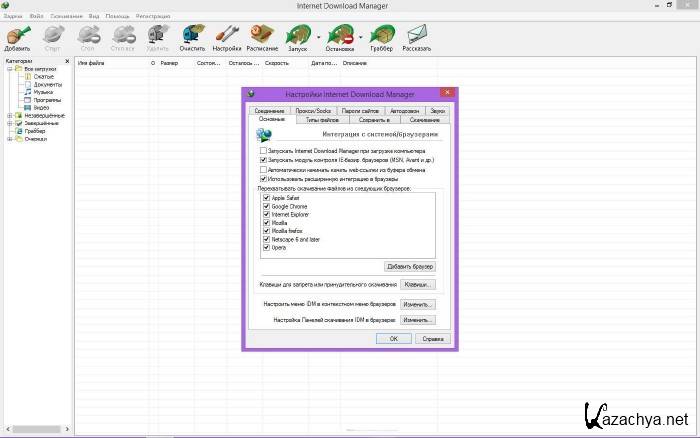Click the Рассказать envelope icon
The width and height of the screenshot is (700, 438).
pos(417,37)
